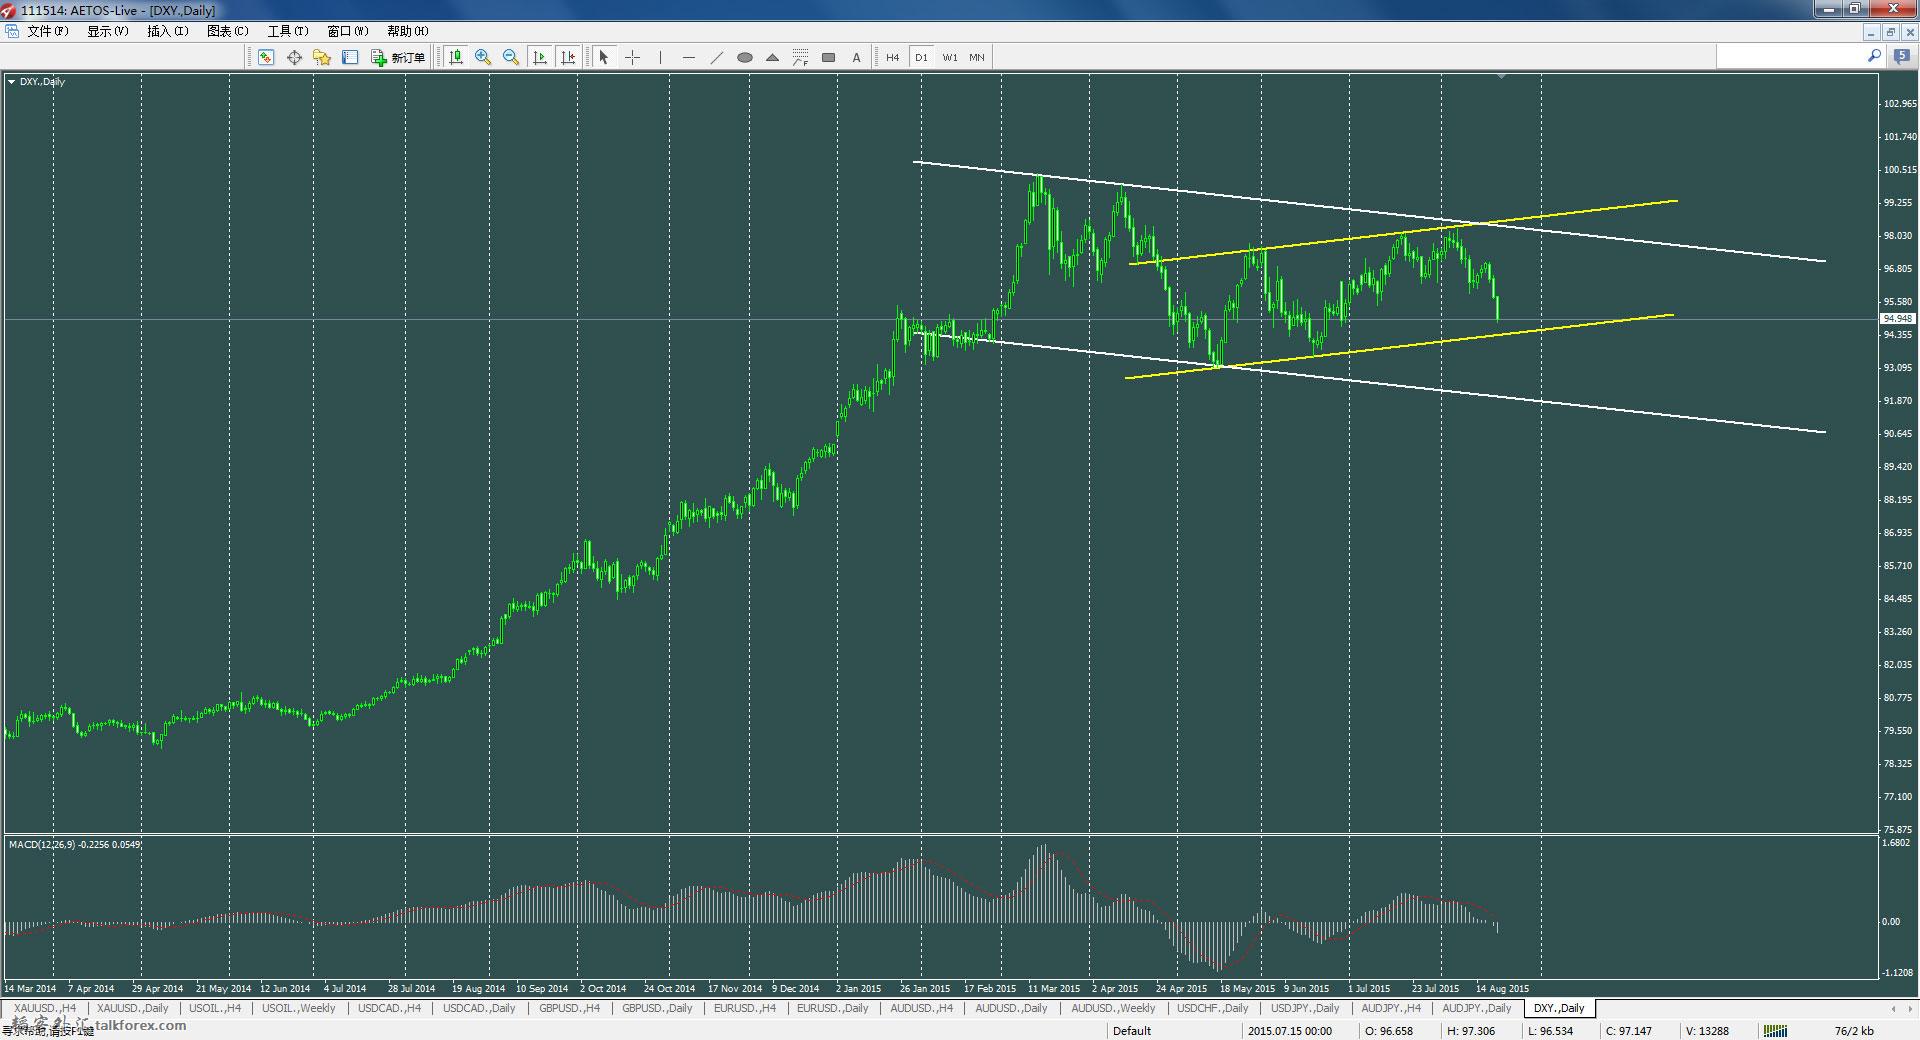The height and width of the screenshot is (1040, 1920).
Task: Switch to AUDUSD.,Weekly chart tab
Action: 1113,1008
